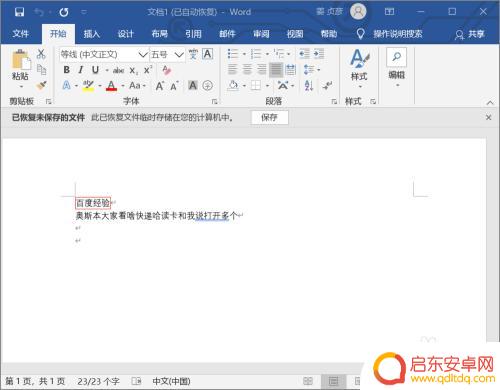The height and width of the screenshot is (390, 500).
Task: Increase font size with grow icon
Action: click(x=160, y=86)
